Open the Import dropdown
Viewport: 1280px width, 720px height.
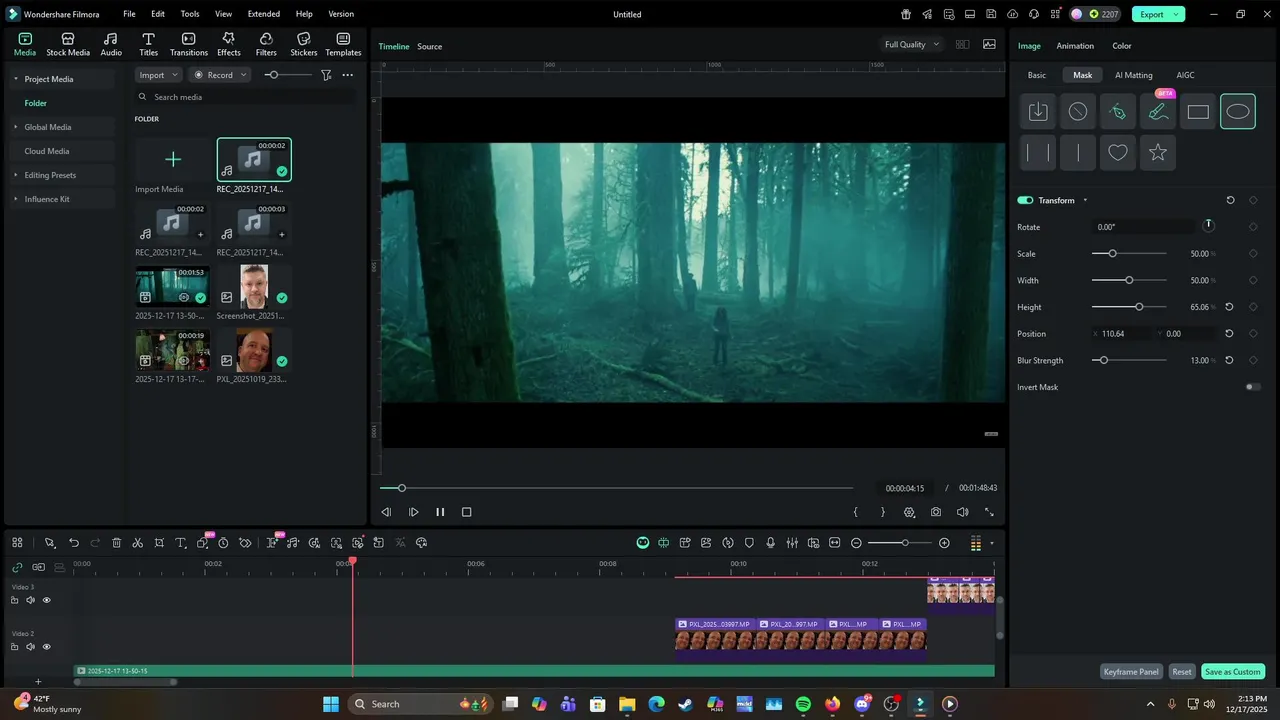(158, 75)
